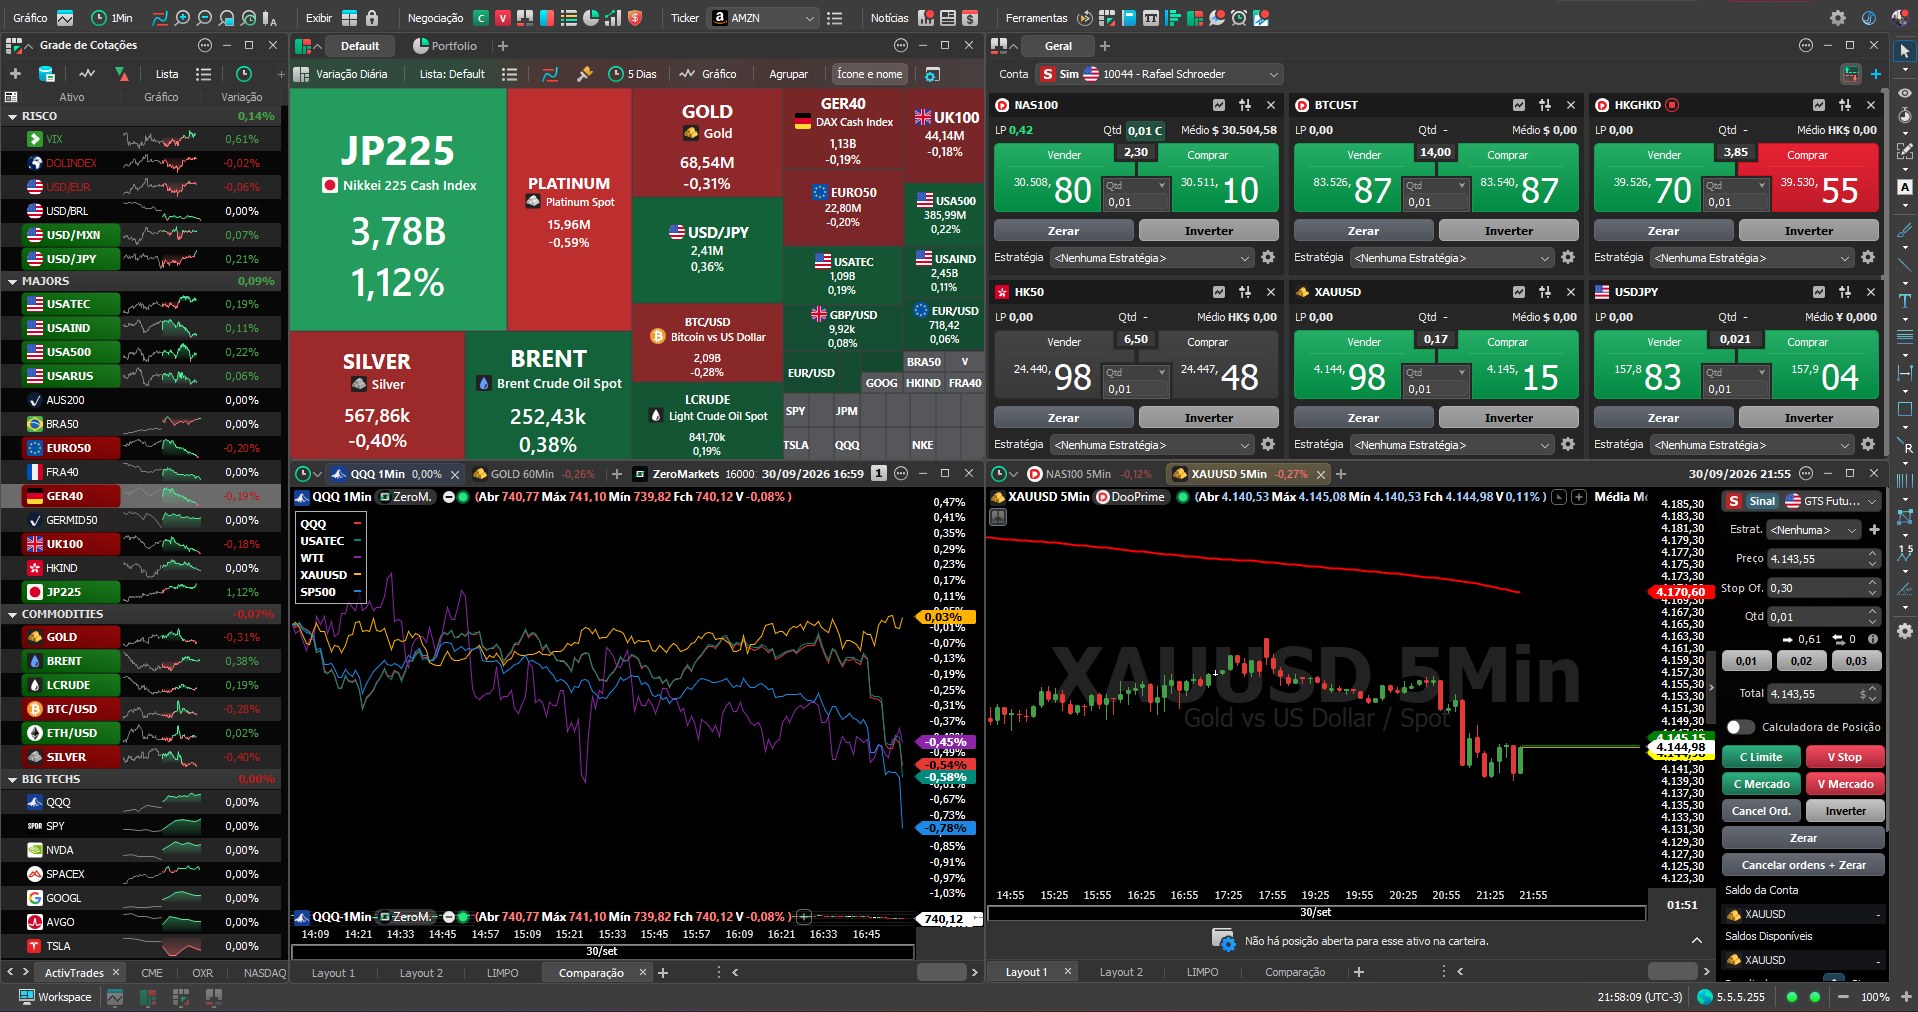Toggle the NAS100 boleta checkbox icon

point(1219,105)
